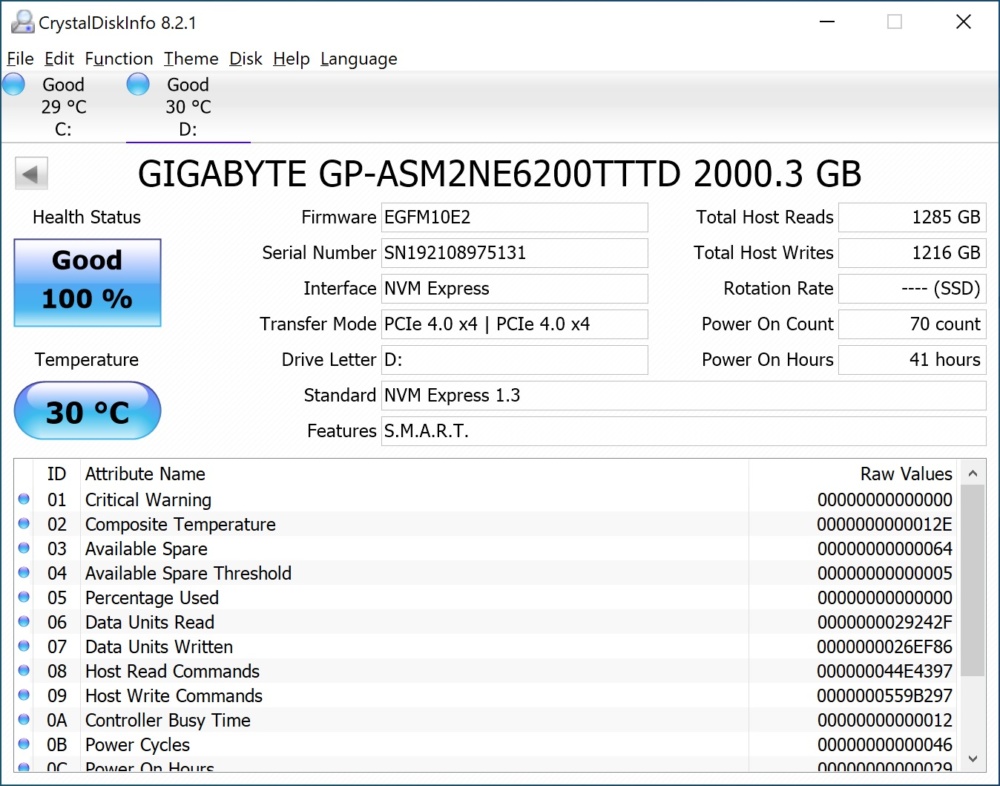Click the attribute list scroll up arrow
Viewport: 1000px width, 786px height.
pos(973,473)
